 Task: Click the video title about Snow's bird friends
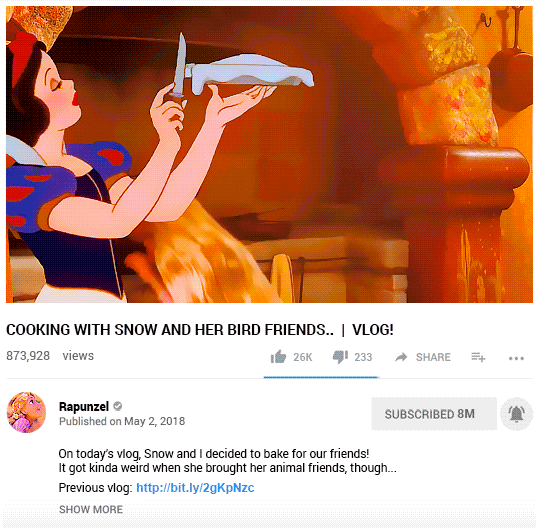[x=200, y=330]
